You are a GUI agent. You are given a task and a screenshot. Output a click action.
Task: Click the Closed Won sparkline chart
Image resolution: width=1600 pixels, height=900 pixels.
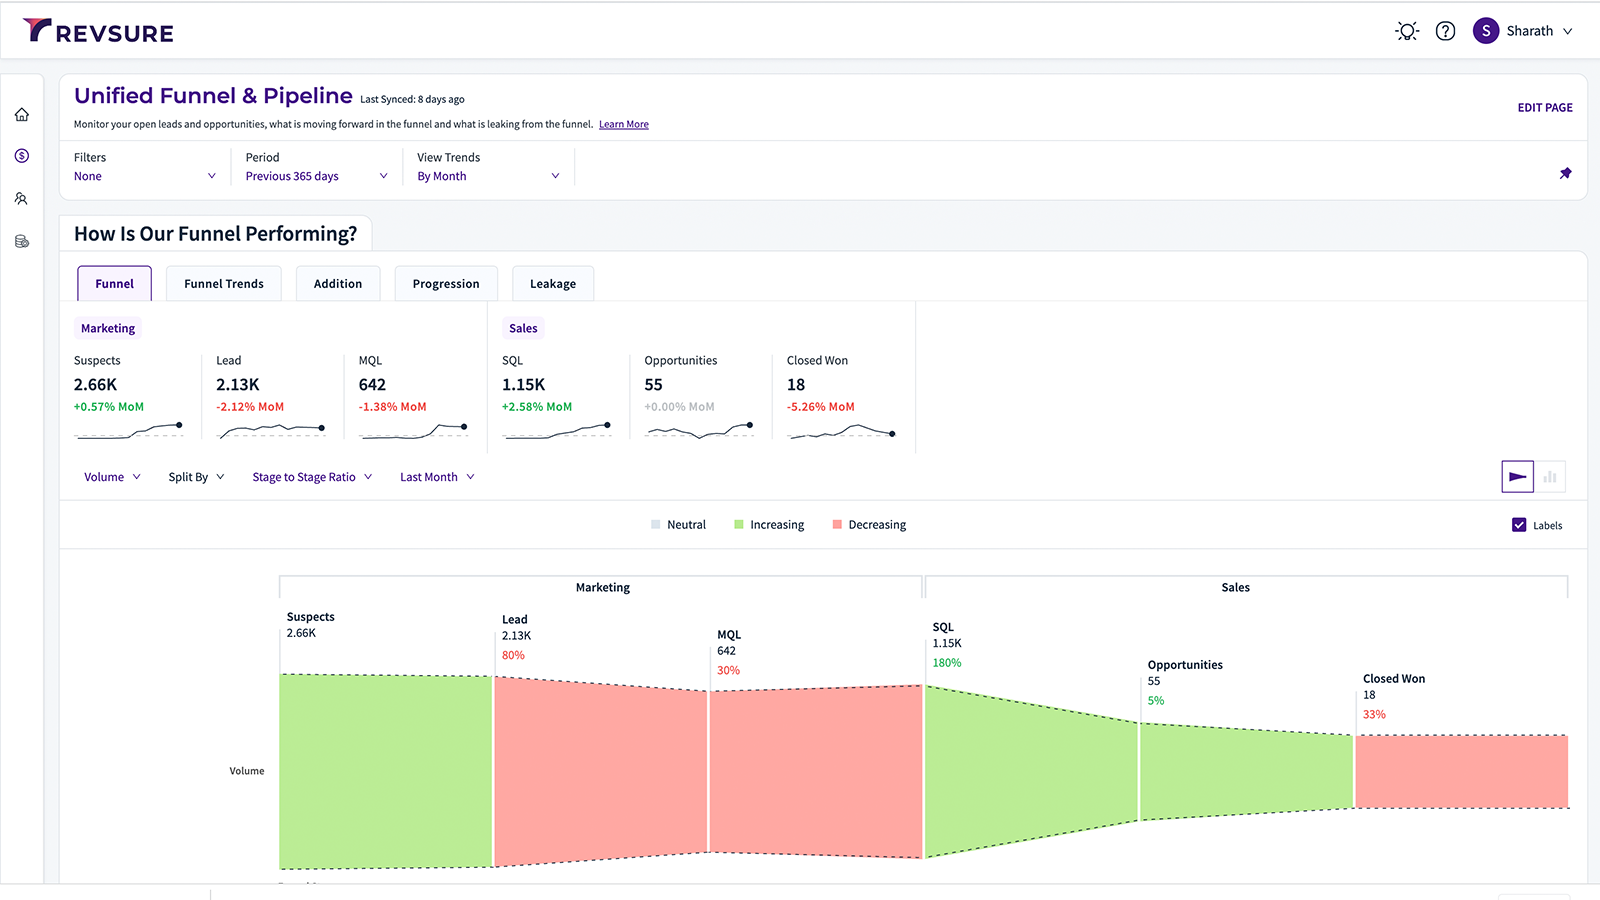[x=841, y=431]
